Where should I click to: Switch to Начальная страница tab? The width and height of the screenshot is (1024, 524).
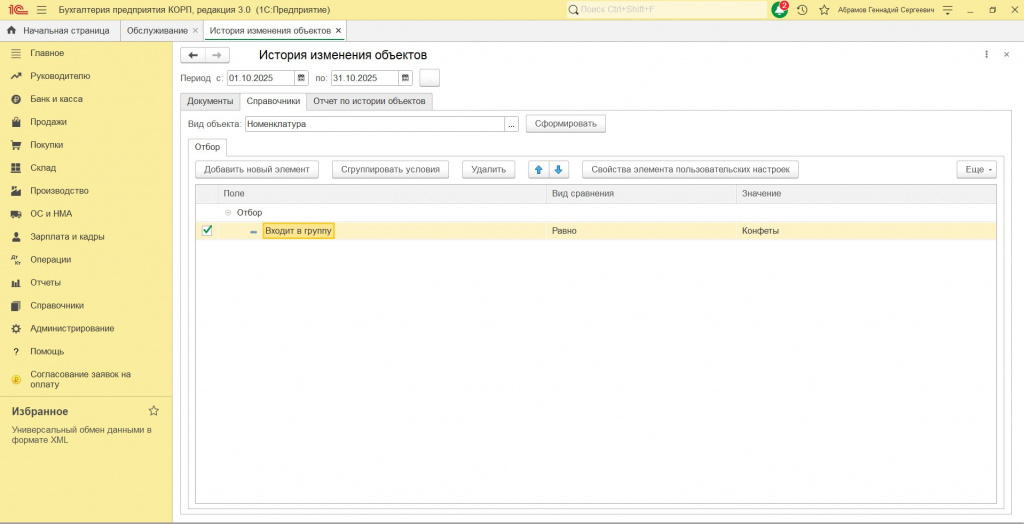60,31
